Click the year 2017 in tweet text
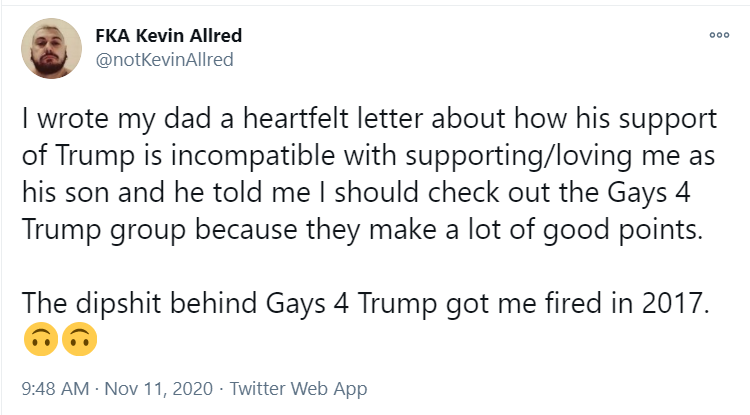Viewport: 750px width, 415px height. pyautogui.click(x=675, y=303)
